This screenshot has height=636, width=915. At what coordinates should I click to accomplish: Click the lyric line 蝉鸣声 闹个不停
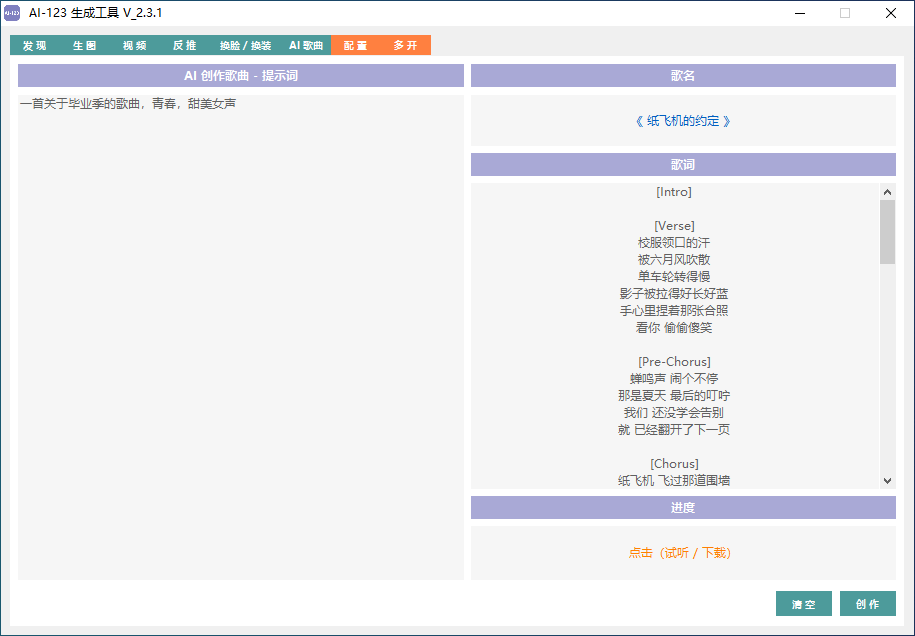(674, 379)
